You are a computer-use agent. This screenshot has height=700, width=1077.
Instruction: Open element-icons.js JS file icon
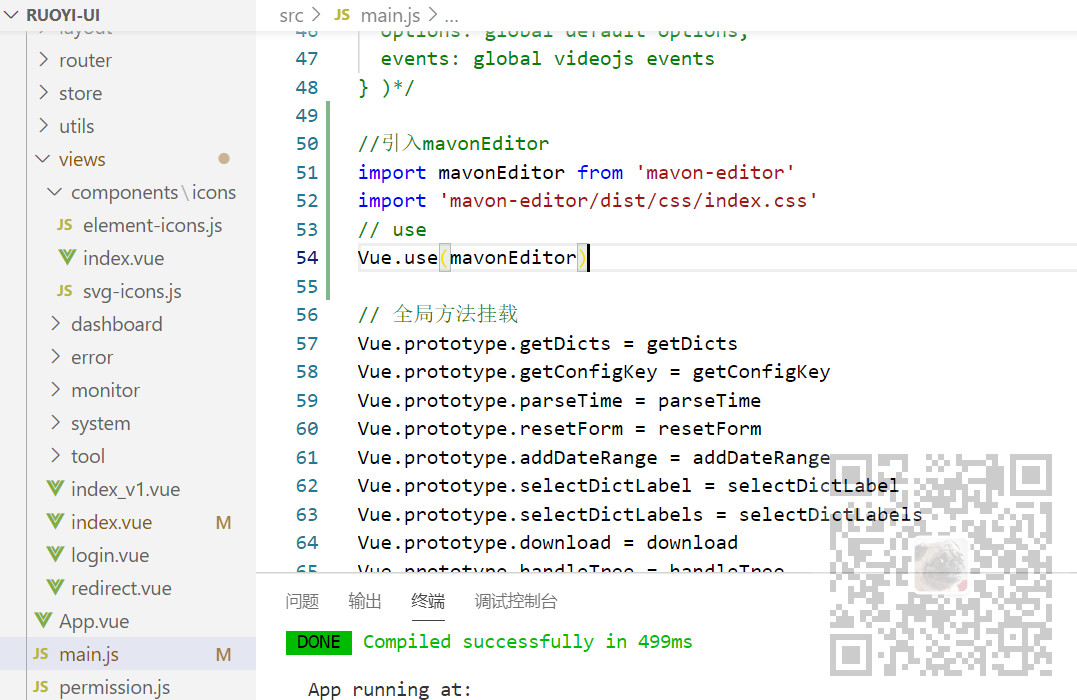tap(65, 225)
